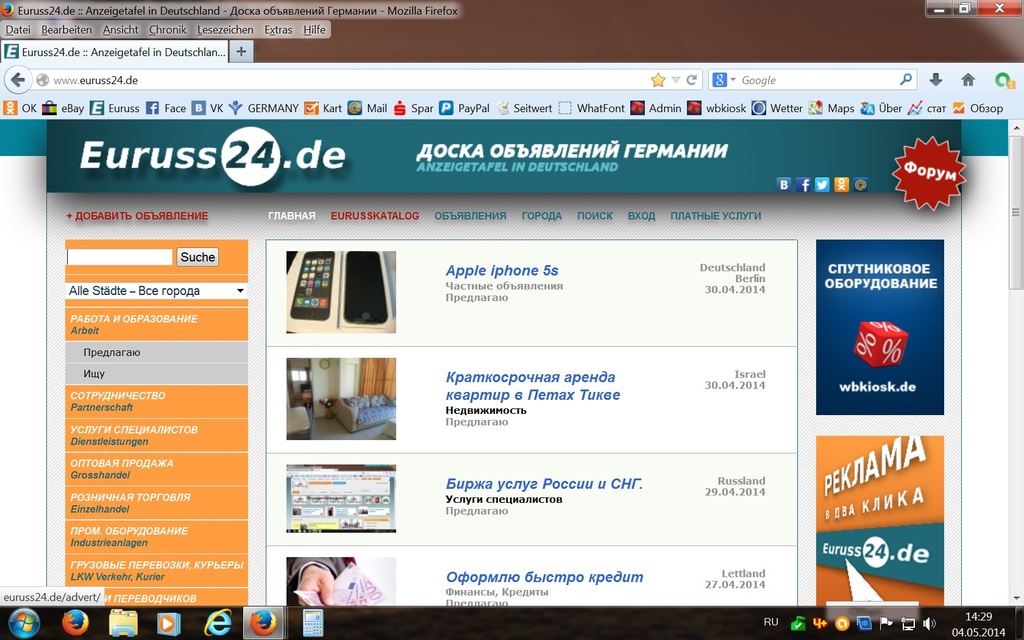Go back with the browser back arrow

18,80
